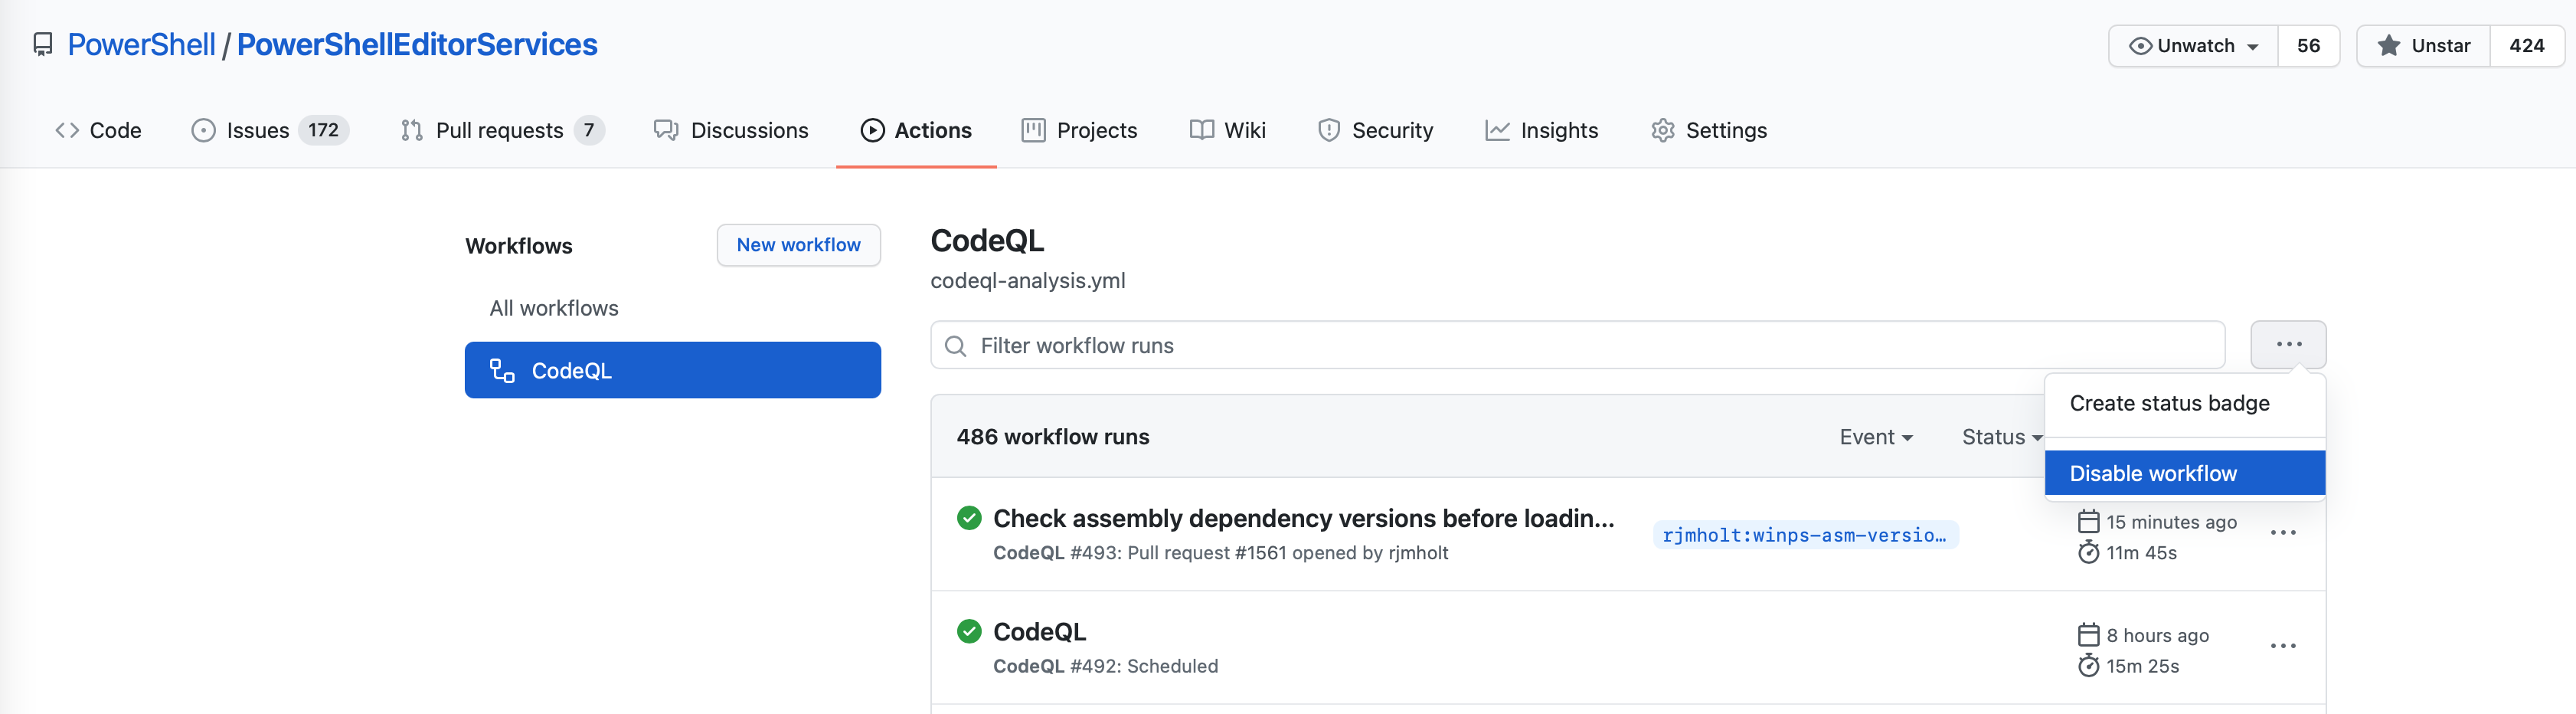Click the New workflow button
The width and height of the screenshot is (2576, 714).
coord(798,244)
